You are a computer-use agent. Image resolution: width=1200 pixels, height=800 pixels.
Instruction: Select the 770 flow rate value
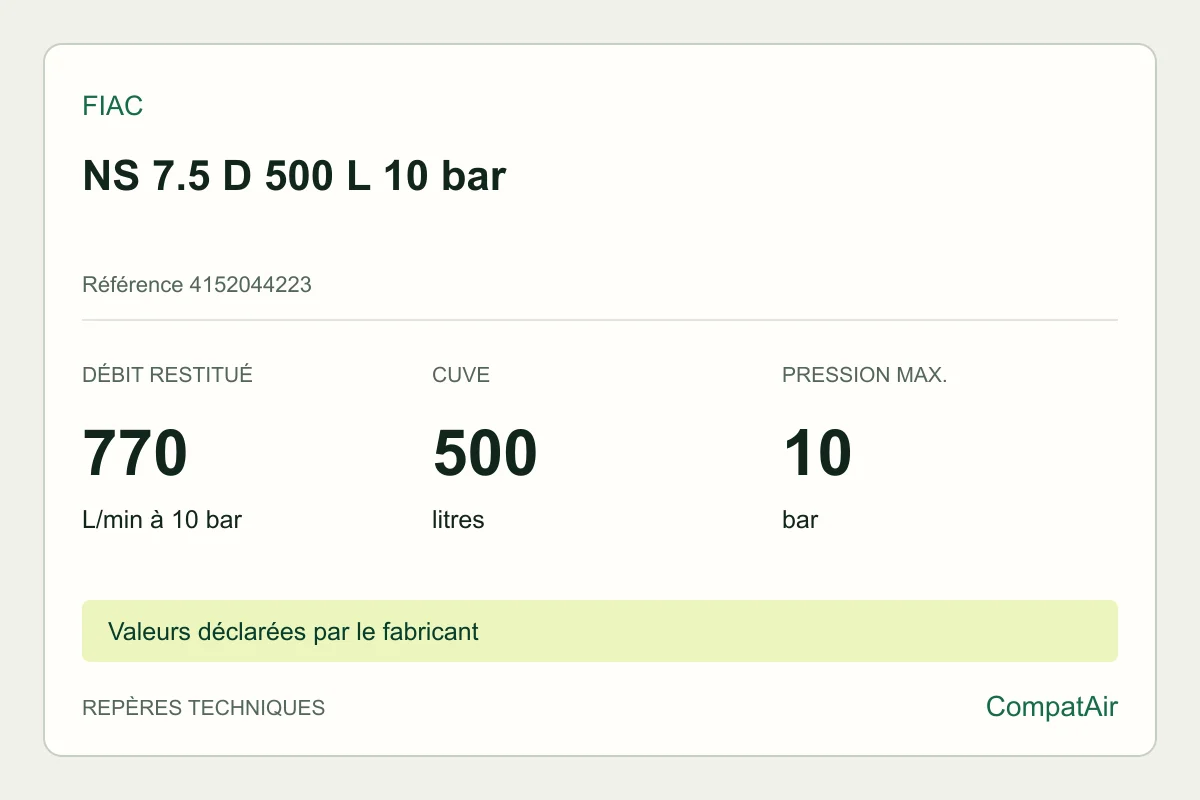pyautogui.click(x=135, y=453)
